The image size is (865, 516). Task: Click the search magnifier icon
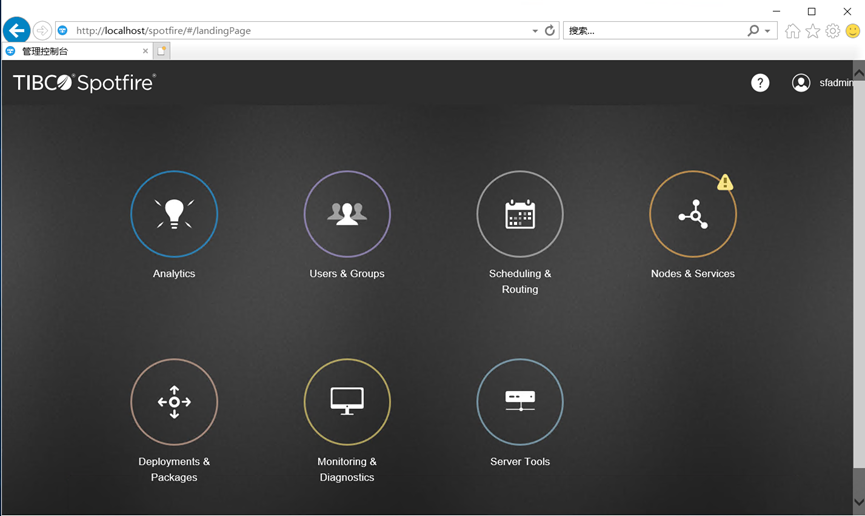coord(753,30)
